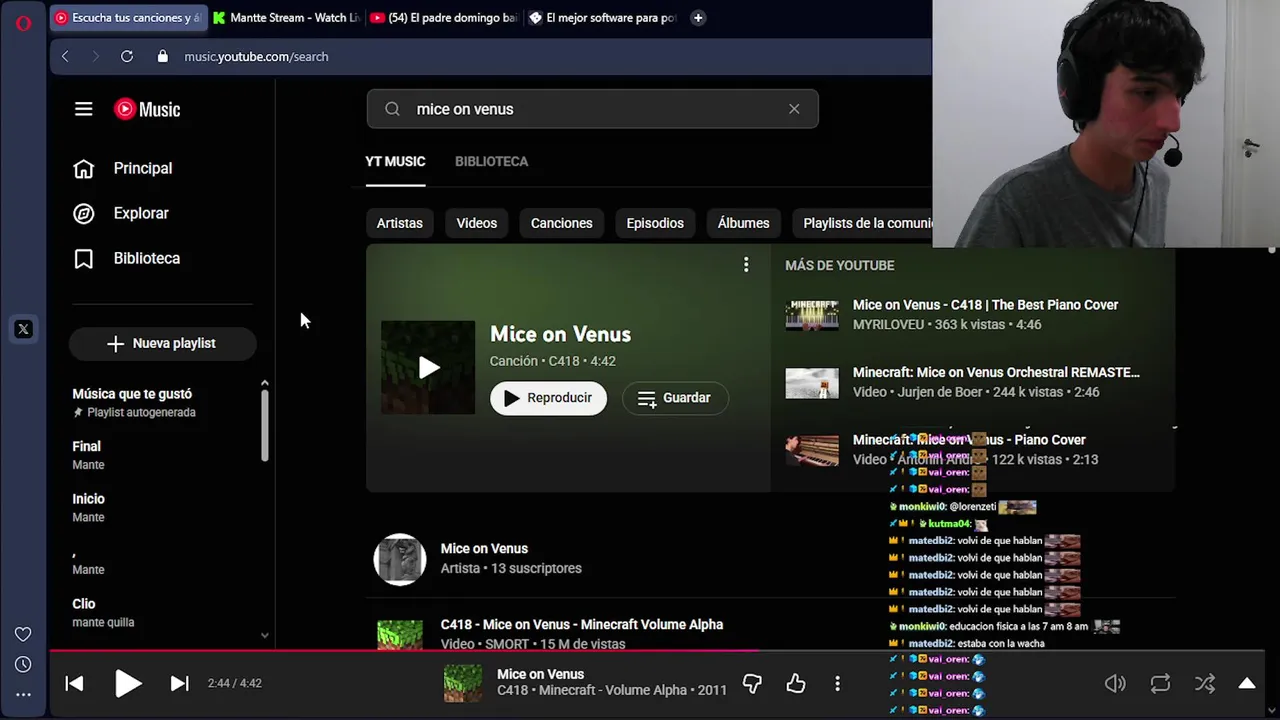Play the Mice on Venus album thumbnail
Viewport: 1280px width, 720px height.
pos(428,367)
